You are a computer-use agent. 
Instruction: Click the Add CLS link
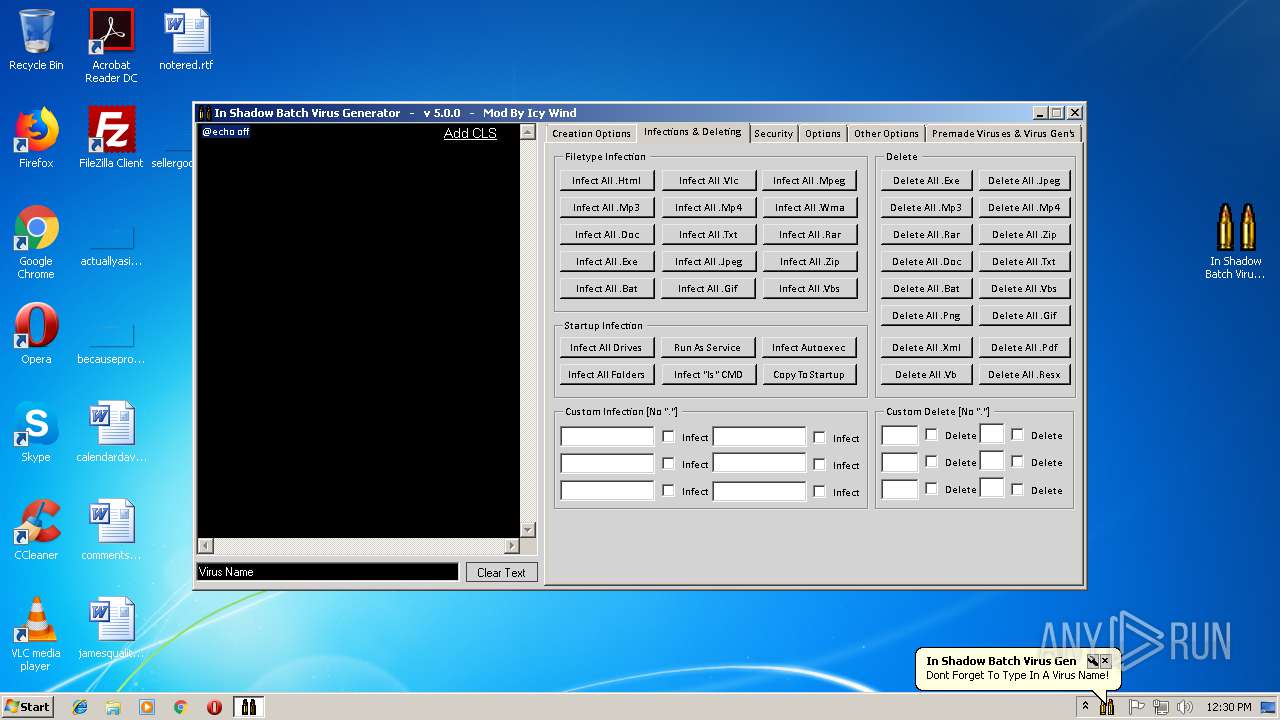[x=470, y=133]
